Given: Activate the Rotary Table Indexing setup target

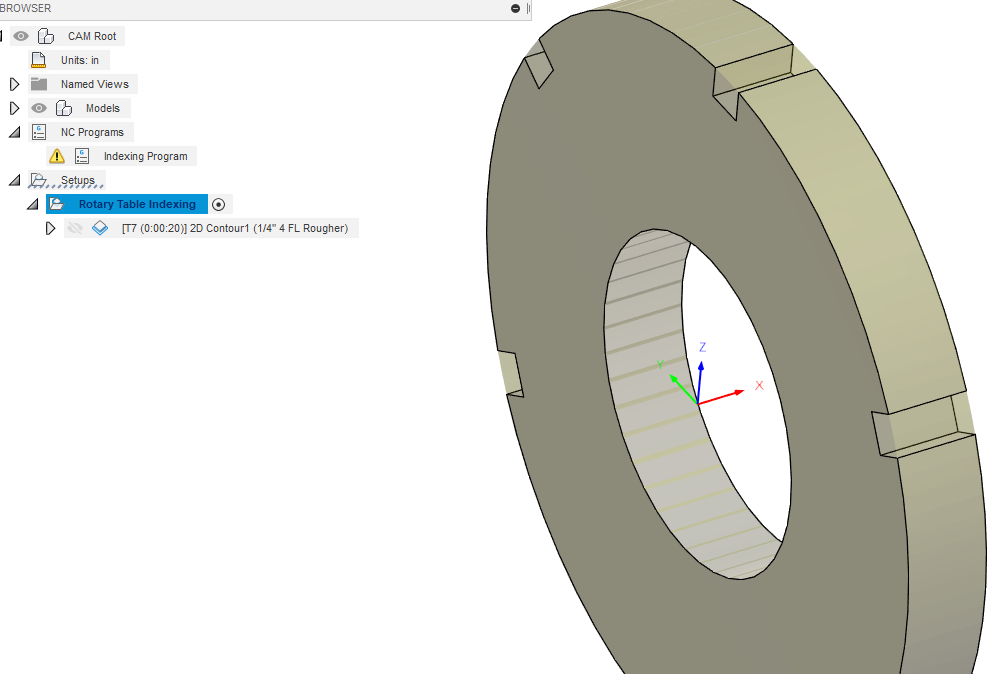Looking at the screenshot, I should pyautogui.click(x=218, y=203).
